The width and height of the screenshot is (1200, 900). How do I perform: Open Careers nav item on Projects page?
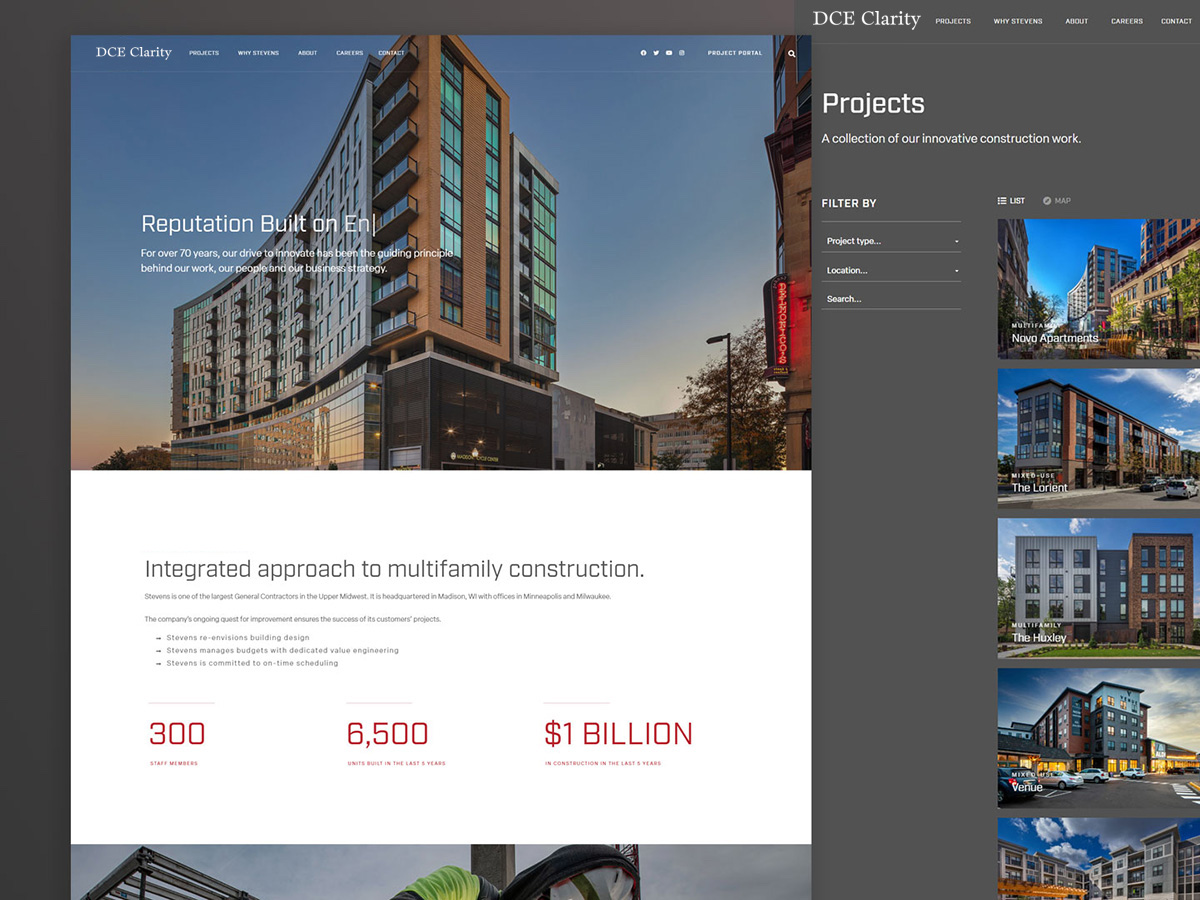[1127, 21]
